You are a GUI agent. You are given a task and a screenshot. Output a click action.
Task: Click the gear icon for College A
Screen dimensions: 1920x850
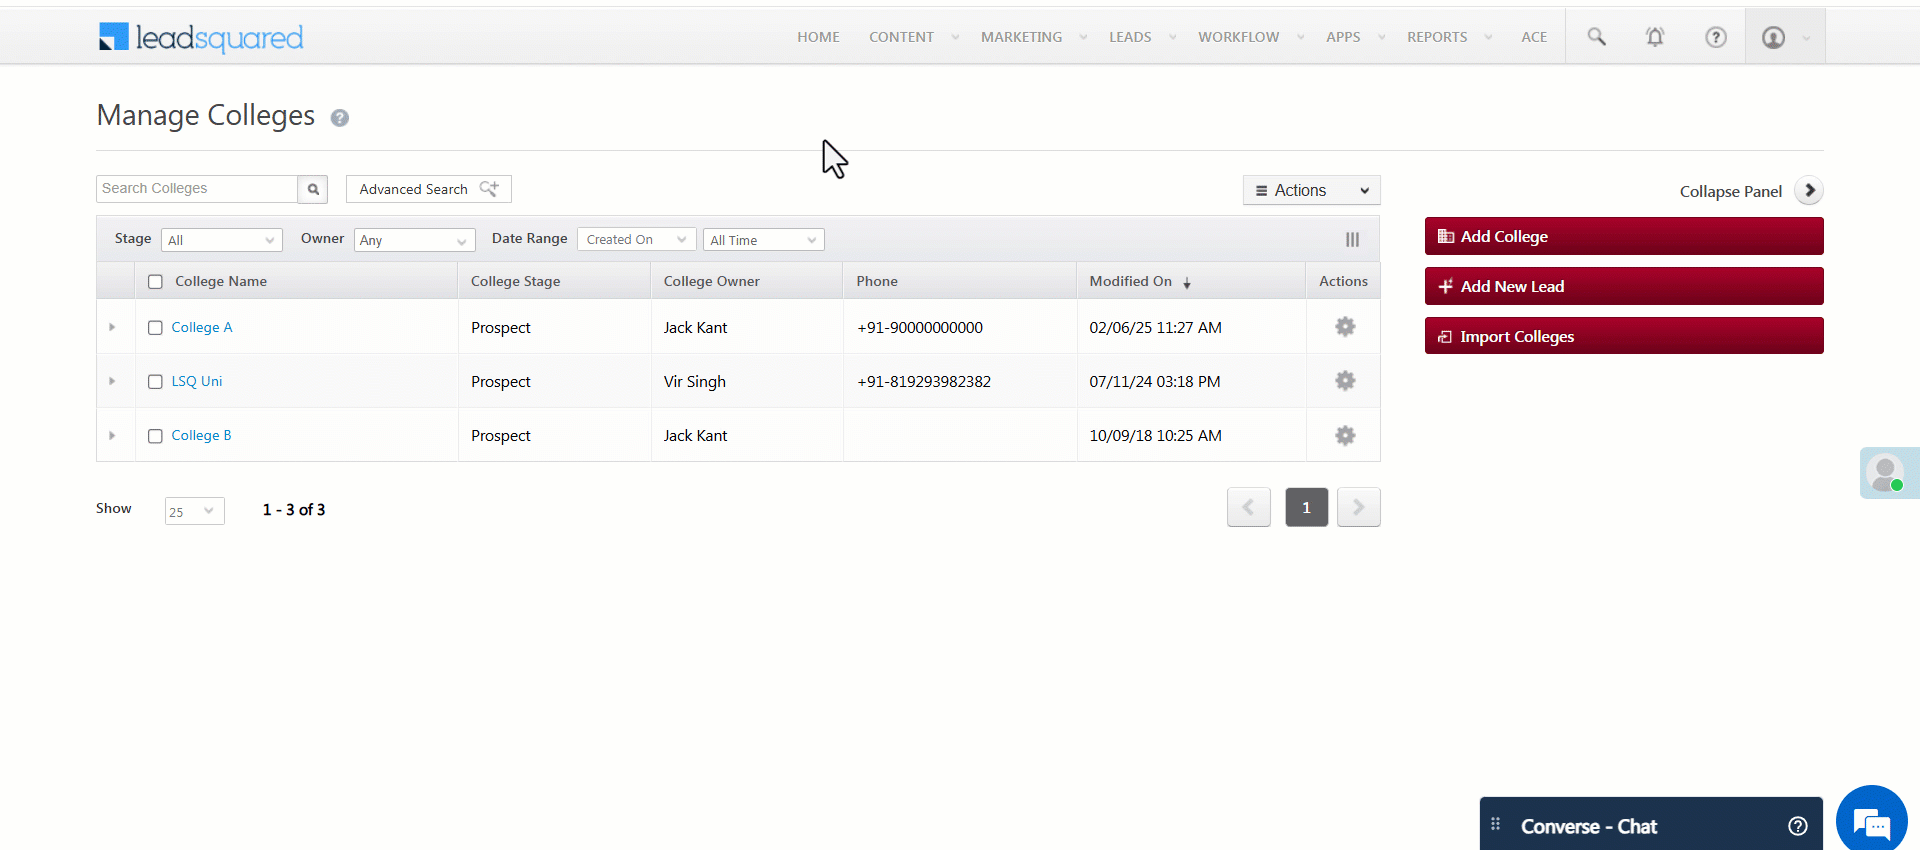click(x=1345, y=327)
